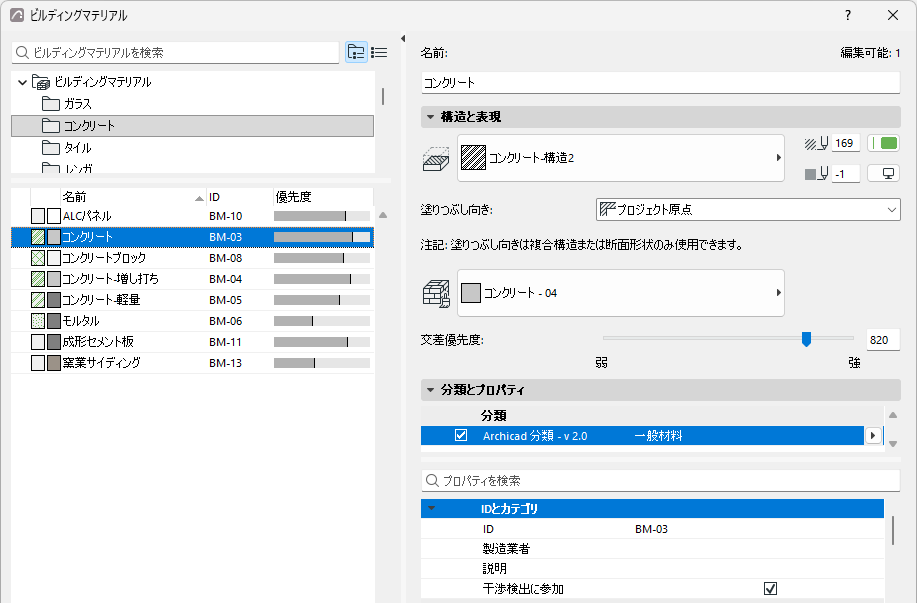Collapse the IDとカテゴリ property group
This screenshot has height=603, width=917.
pos(432,509)
